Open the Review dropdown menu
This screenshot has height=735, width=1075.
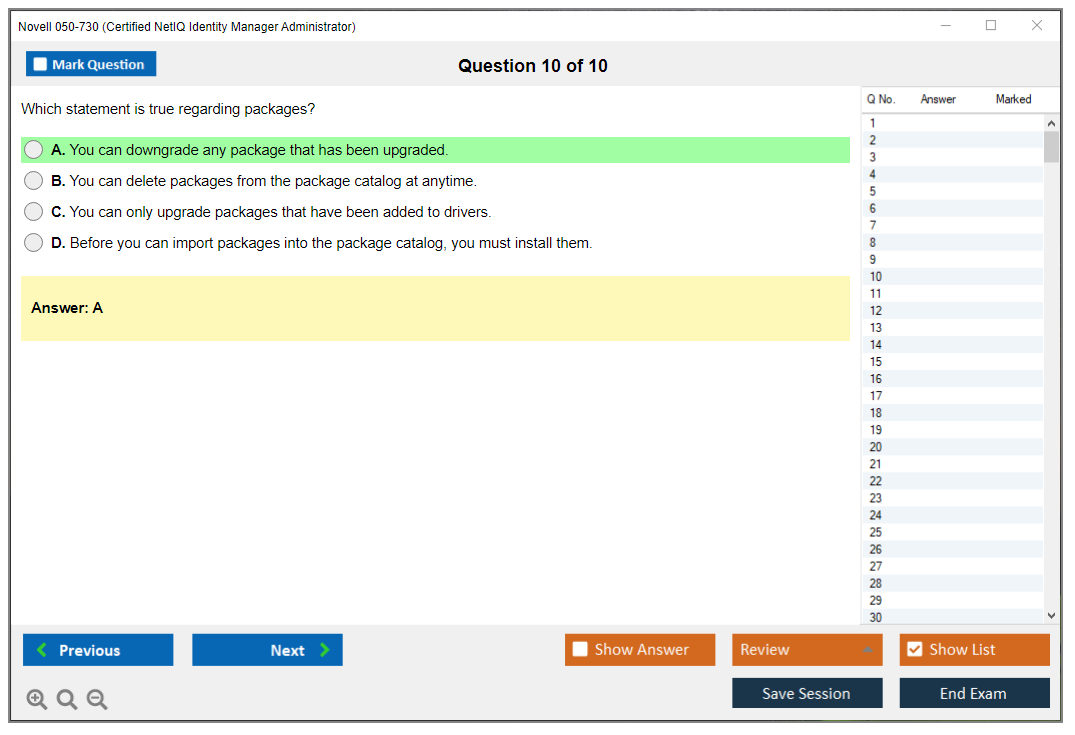[x=806, y=650]
